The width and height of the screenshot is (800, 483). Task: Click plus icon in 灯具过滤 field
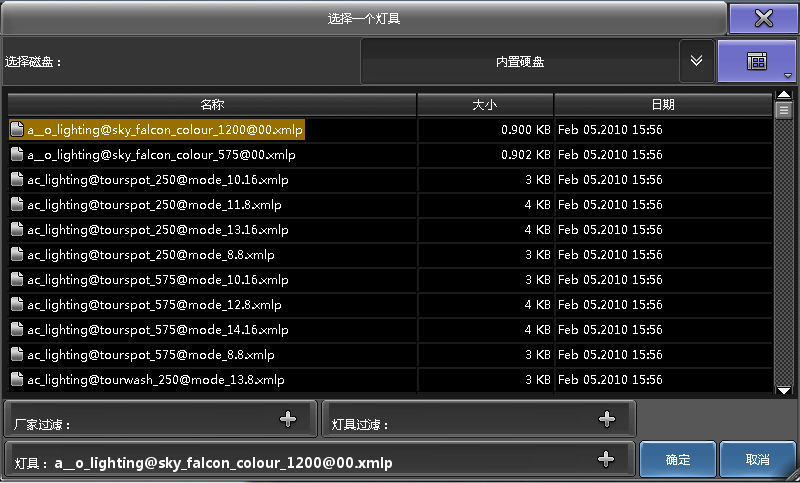tap(607, 419)
